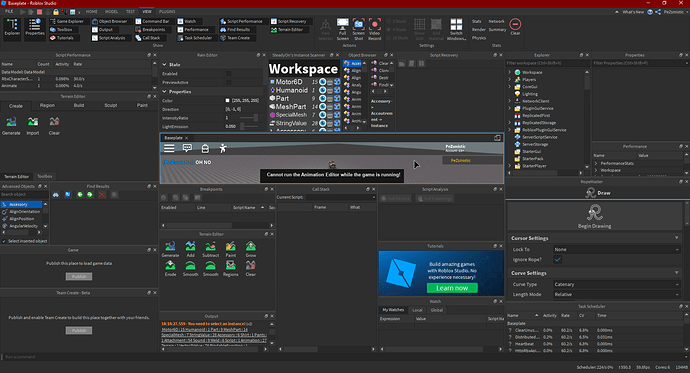Click the eye icon for MeshPart row
The width and height of the screenshot is (690, 373).
[323, 106]
